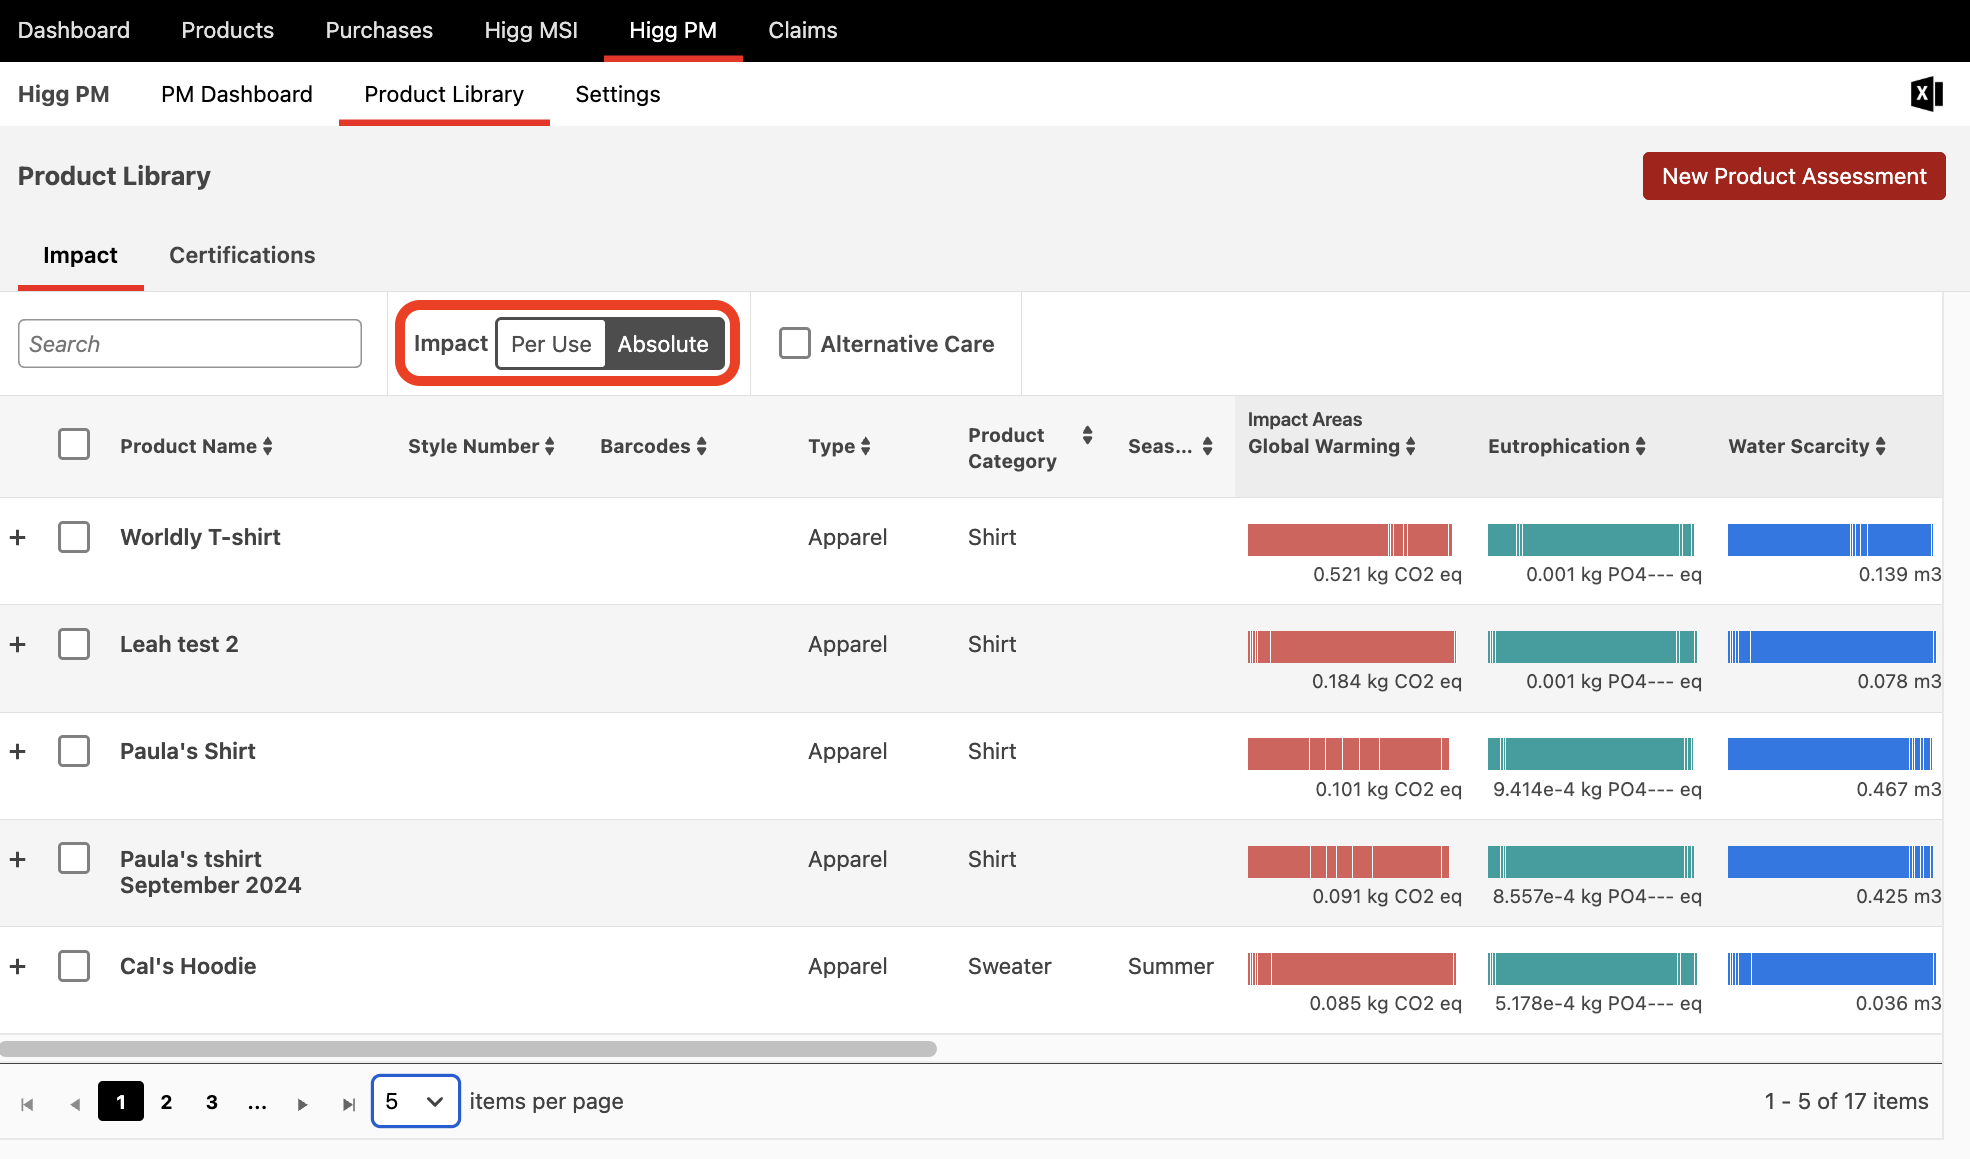Switch to the Certifications tab
The image size is (1970, 1159).
pos(242,255)
